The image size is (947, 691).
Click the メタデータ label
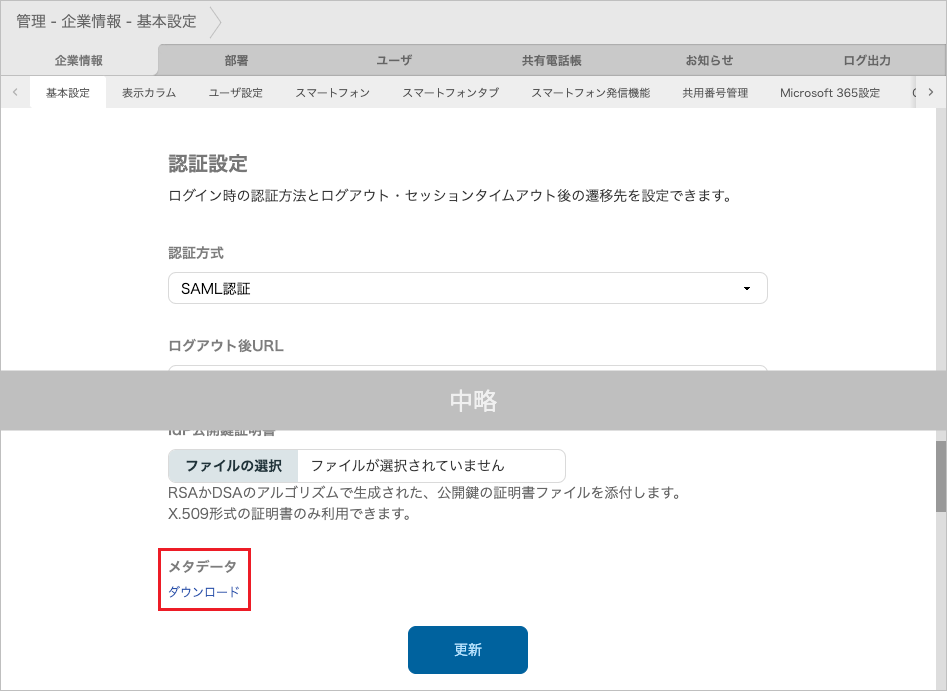pos(202,567)
